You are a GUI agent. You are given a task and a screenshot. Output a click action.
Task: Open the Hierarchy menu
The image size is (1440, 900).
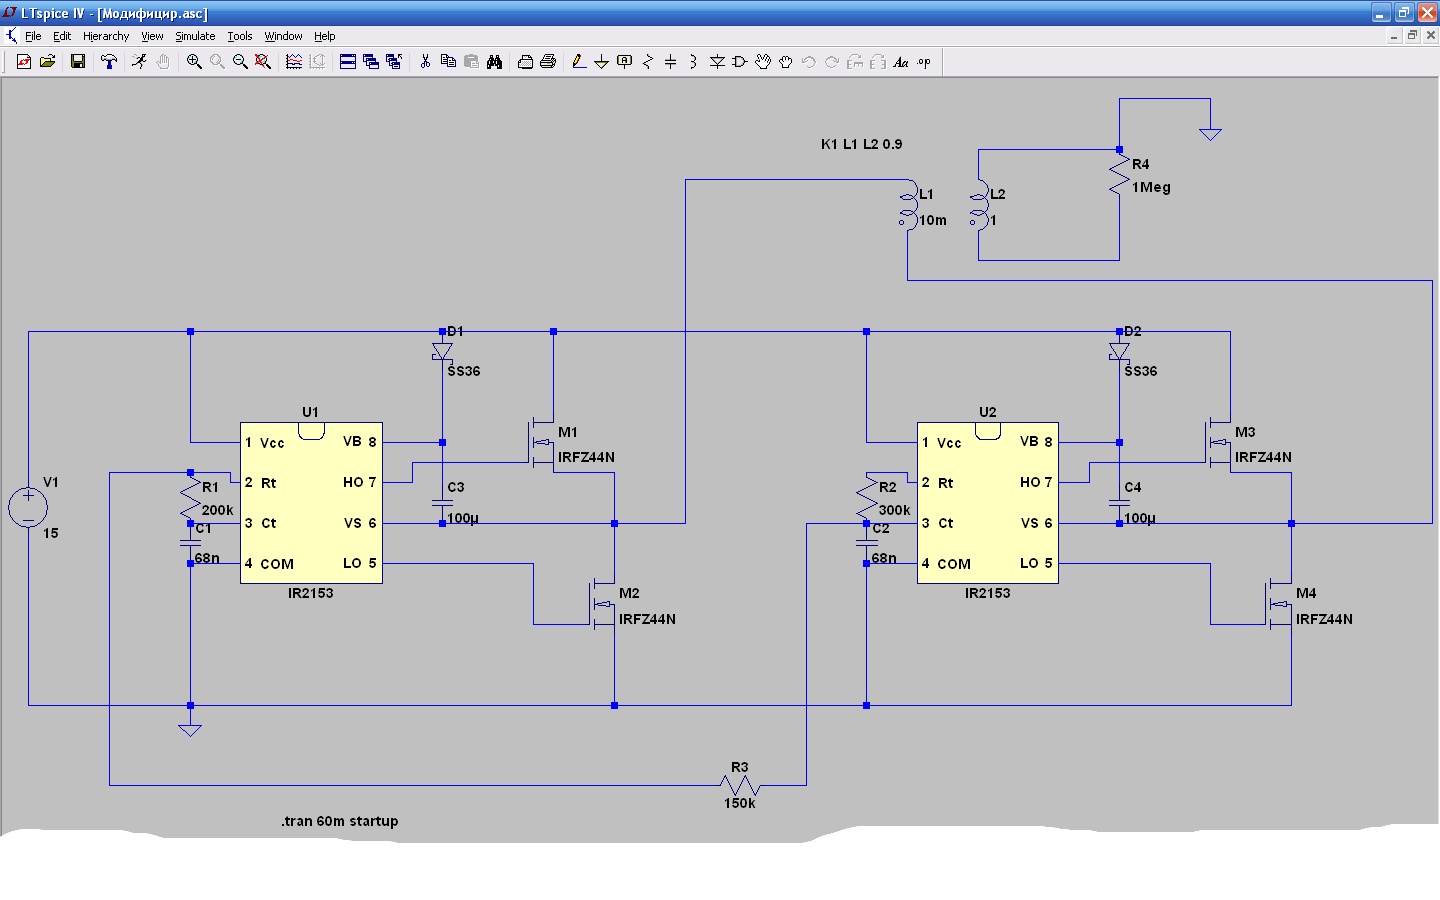[106, 36]
